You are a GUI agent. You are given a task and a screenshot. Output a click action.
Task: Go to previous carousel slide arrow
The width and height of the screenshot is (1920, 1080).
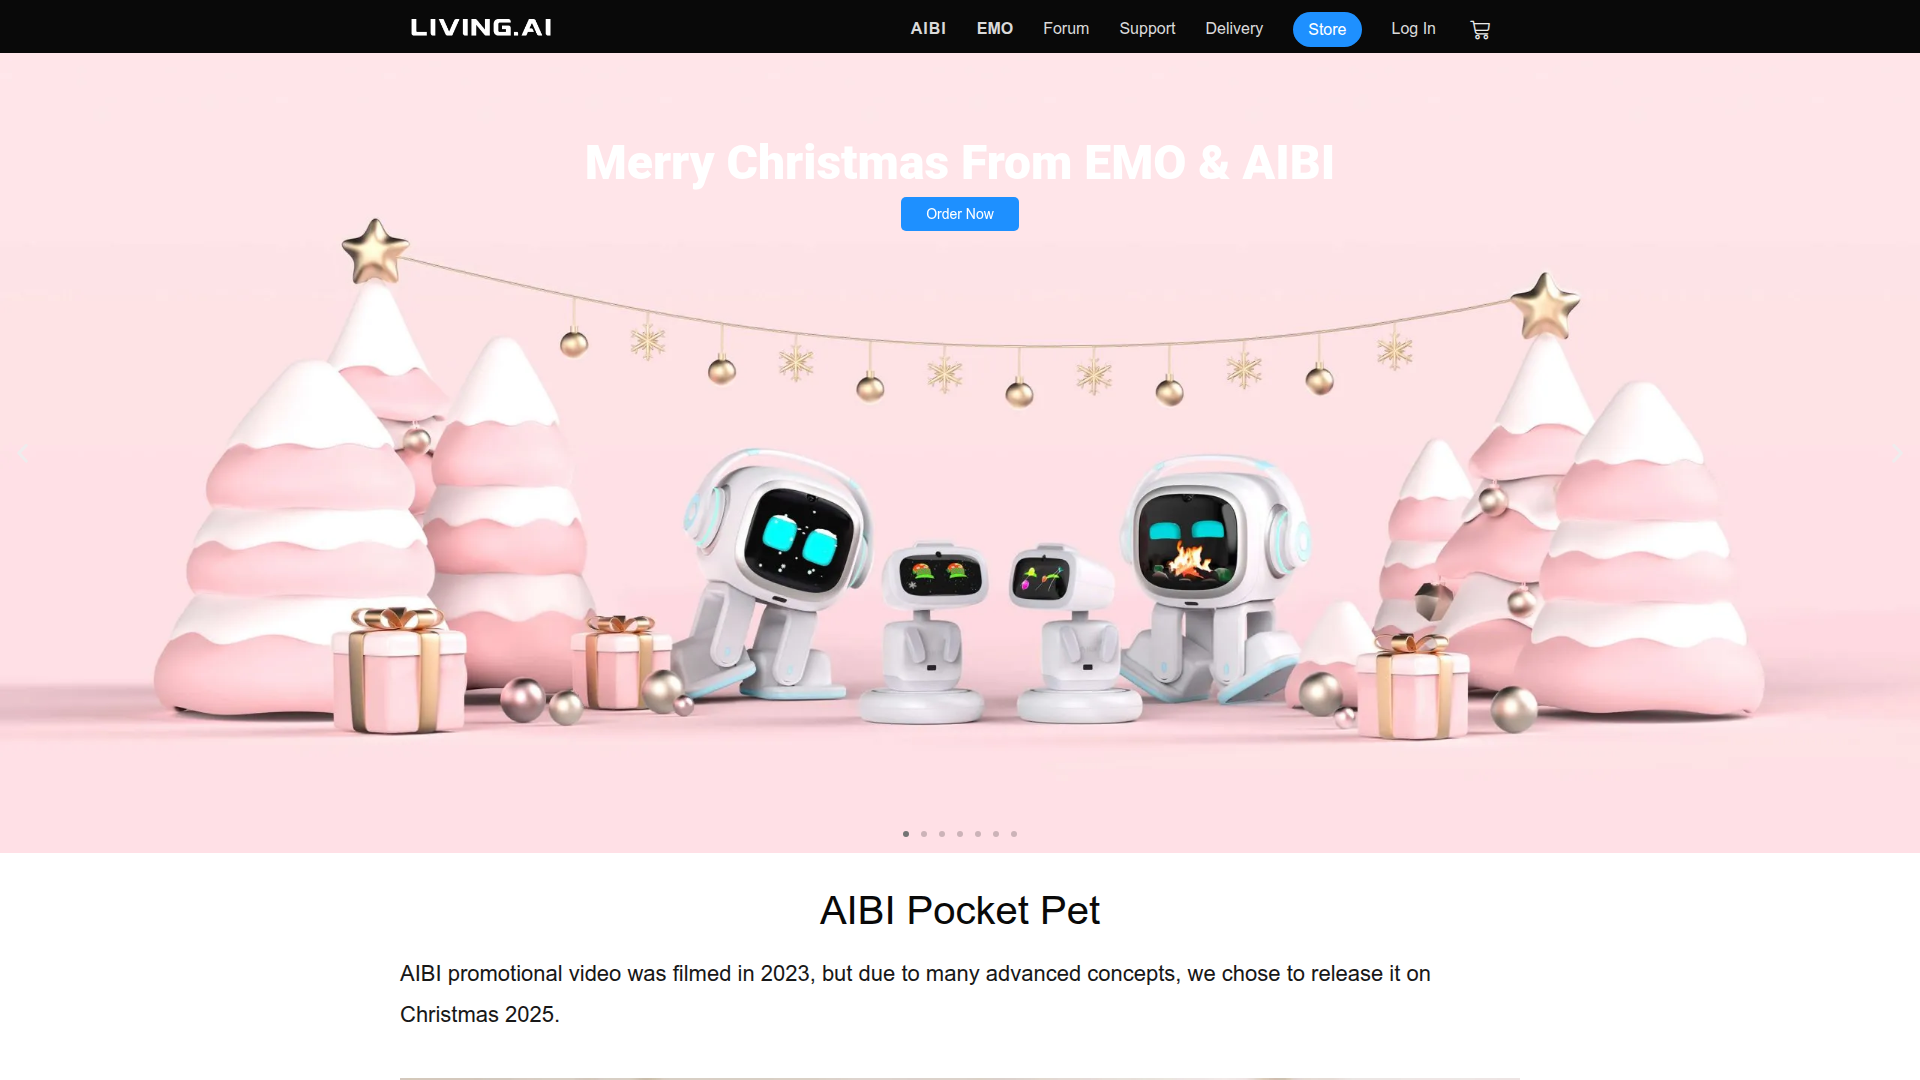coord(22,453)
